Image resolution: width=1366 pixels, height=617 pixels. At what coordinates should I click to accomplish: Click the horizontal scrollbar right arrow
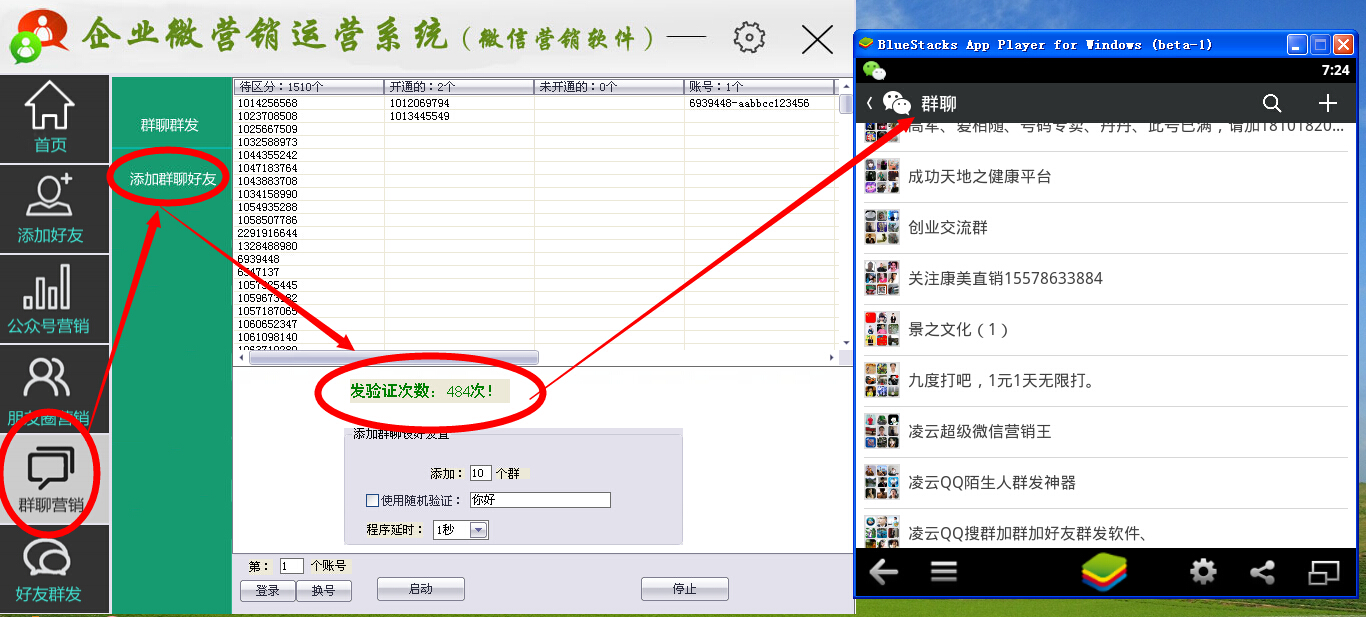[x=830, y=357]
